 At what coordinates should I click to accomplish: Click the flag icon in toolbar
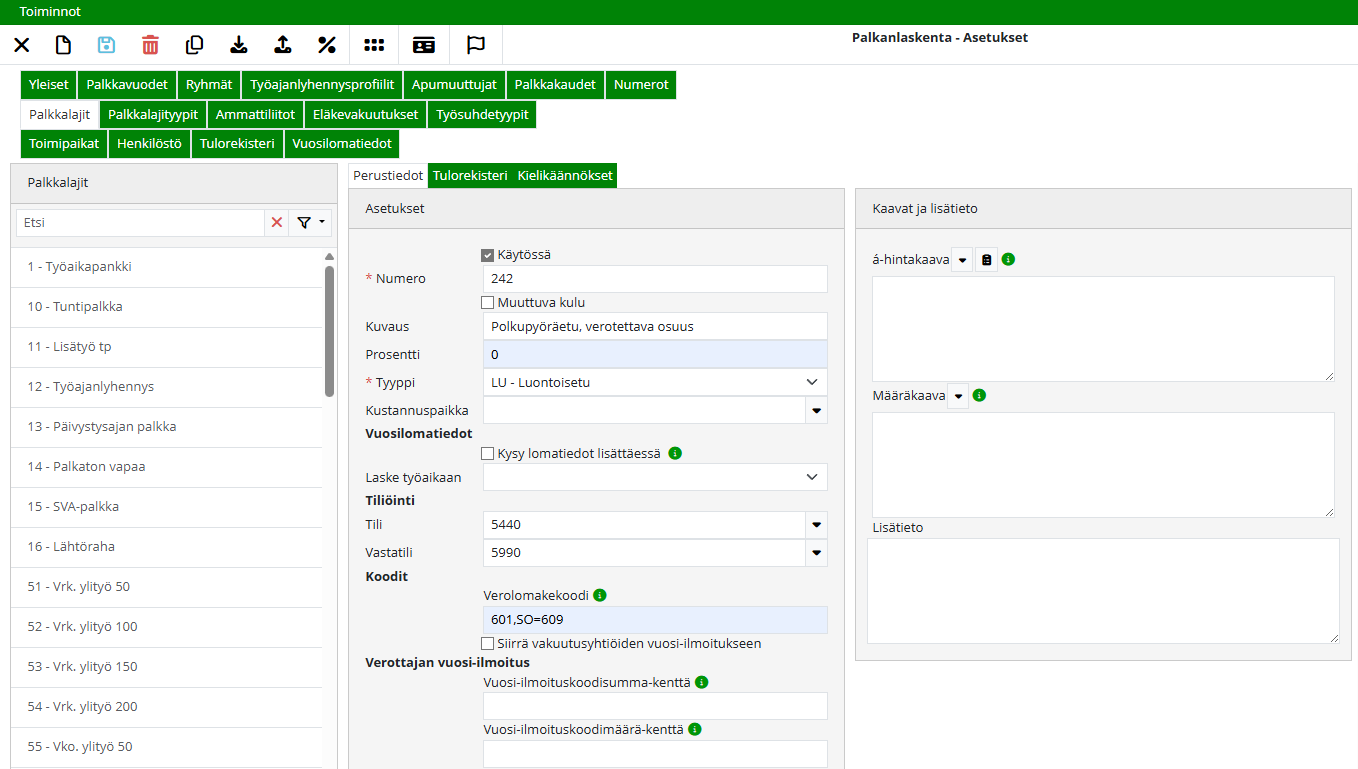(476, 45)
